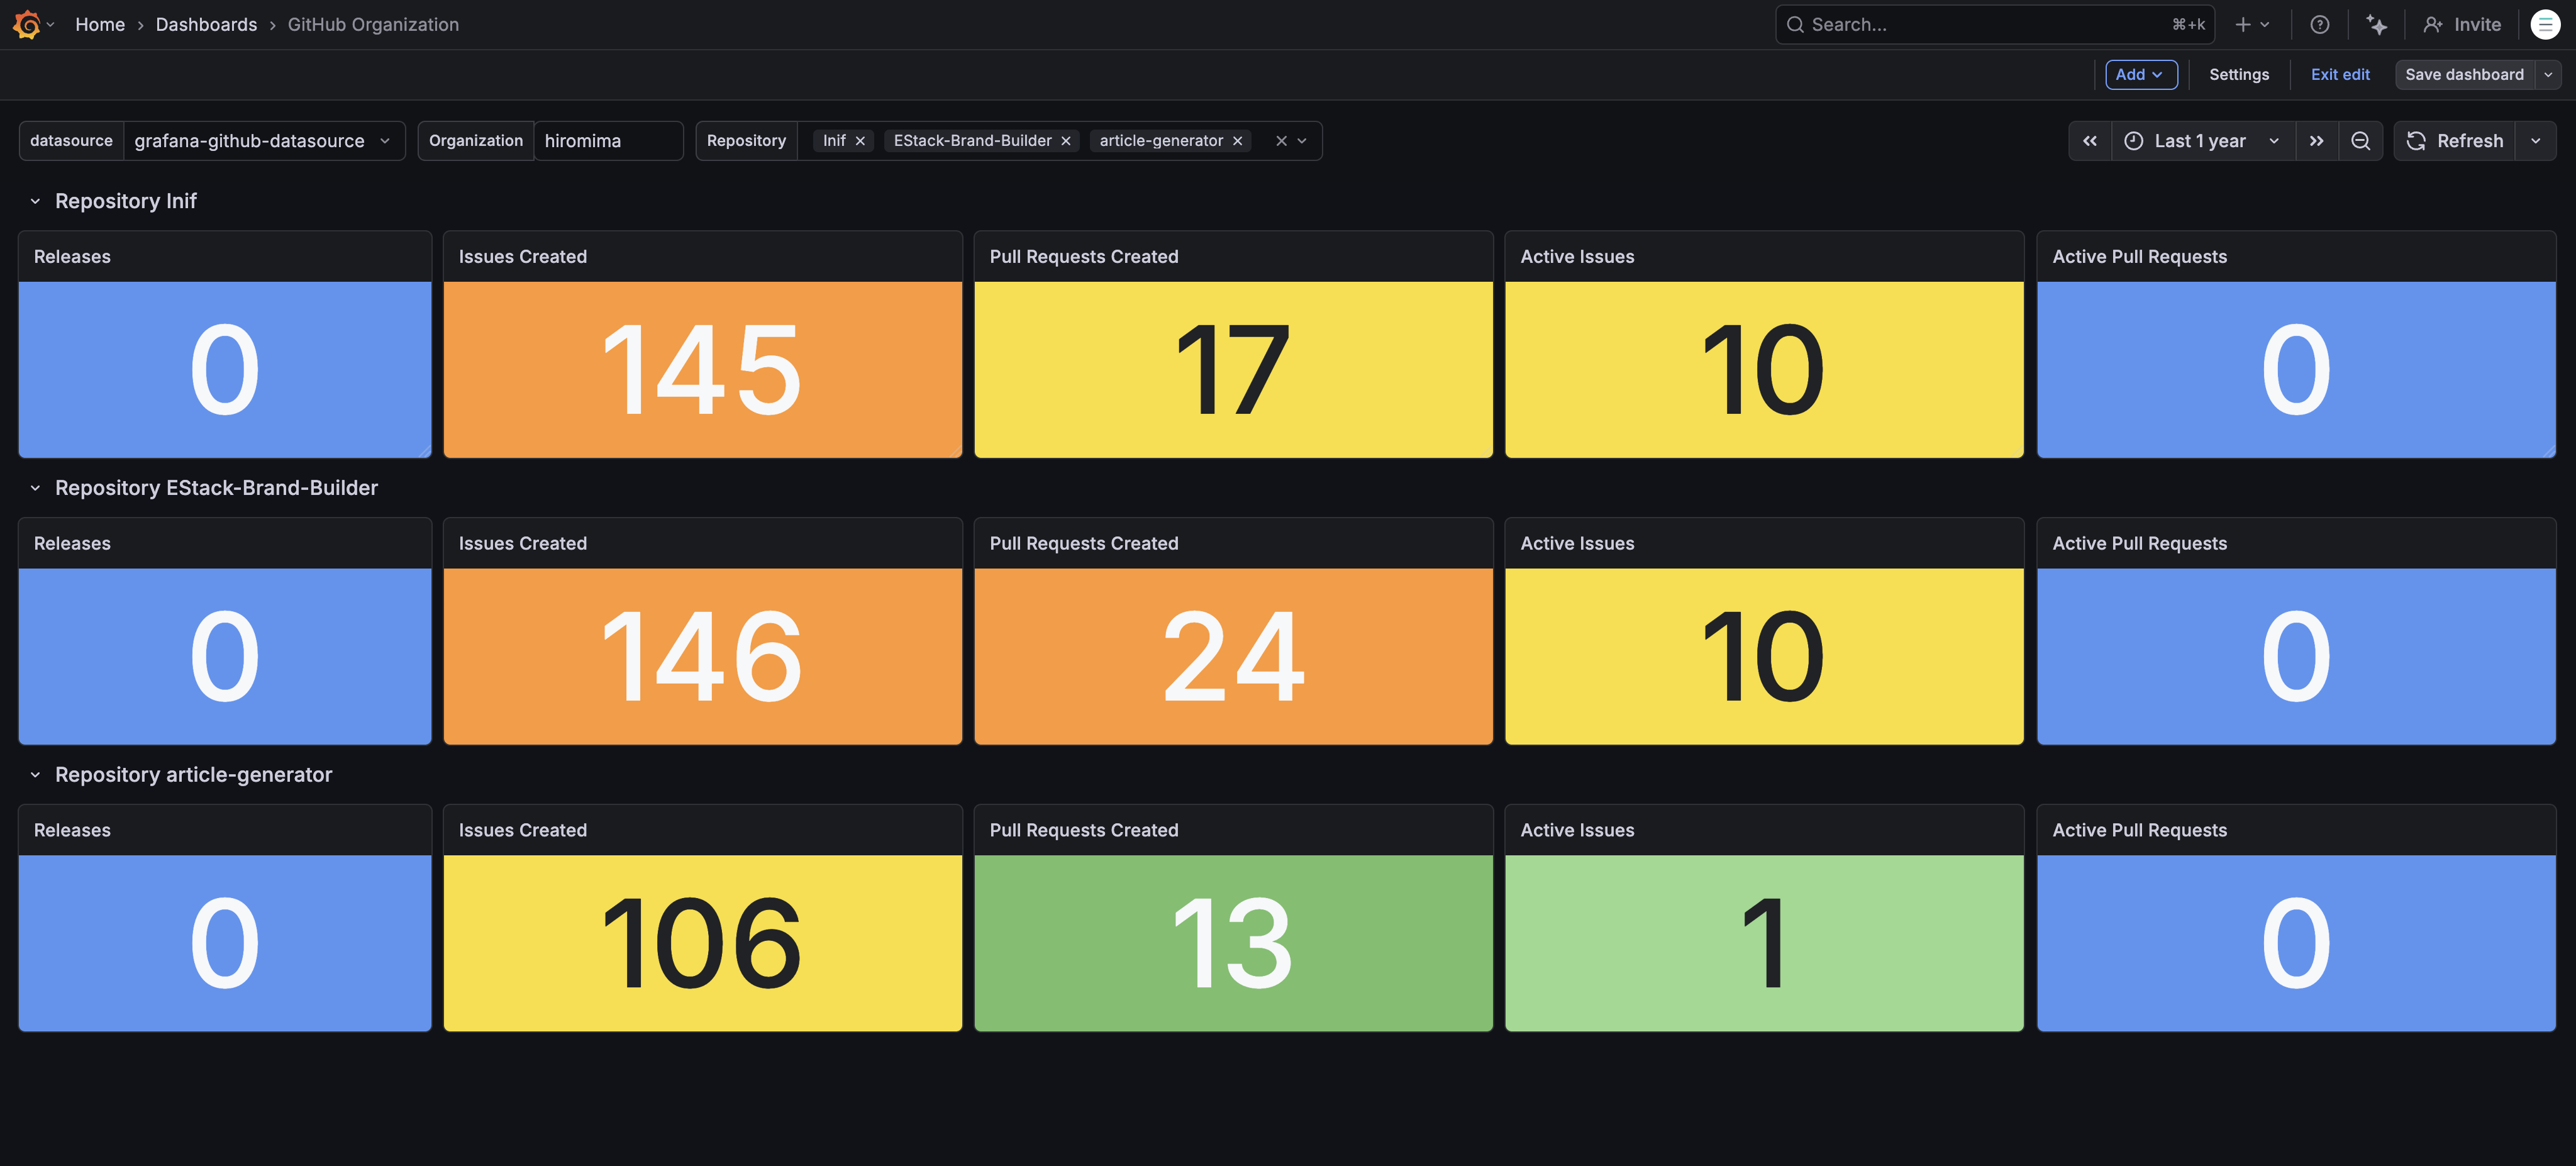Open the Add panel menu
Screen dimensions: 2576x1166
click(2140, 75)
